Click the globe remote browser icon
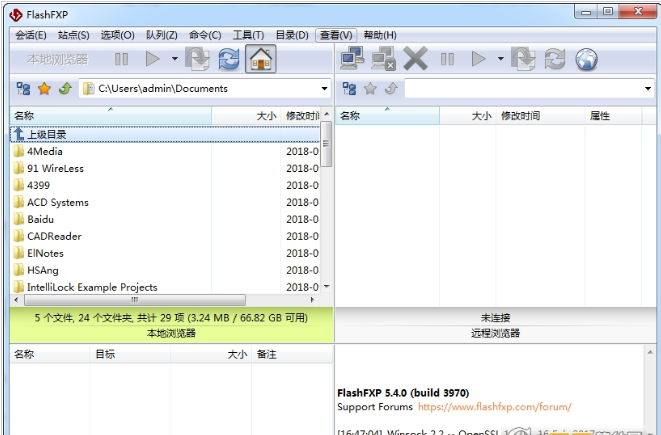This screenshot has height=435, width=661. 586,59
